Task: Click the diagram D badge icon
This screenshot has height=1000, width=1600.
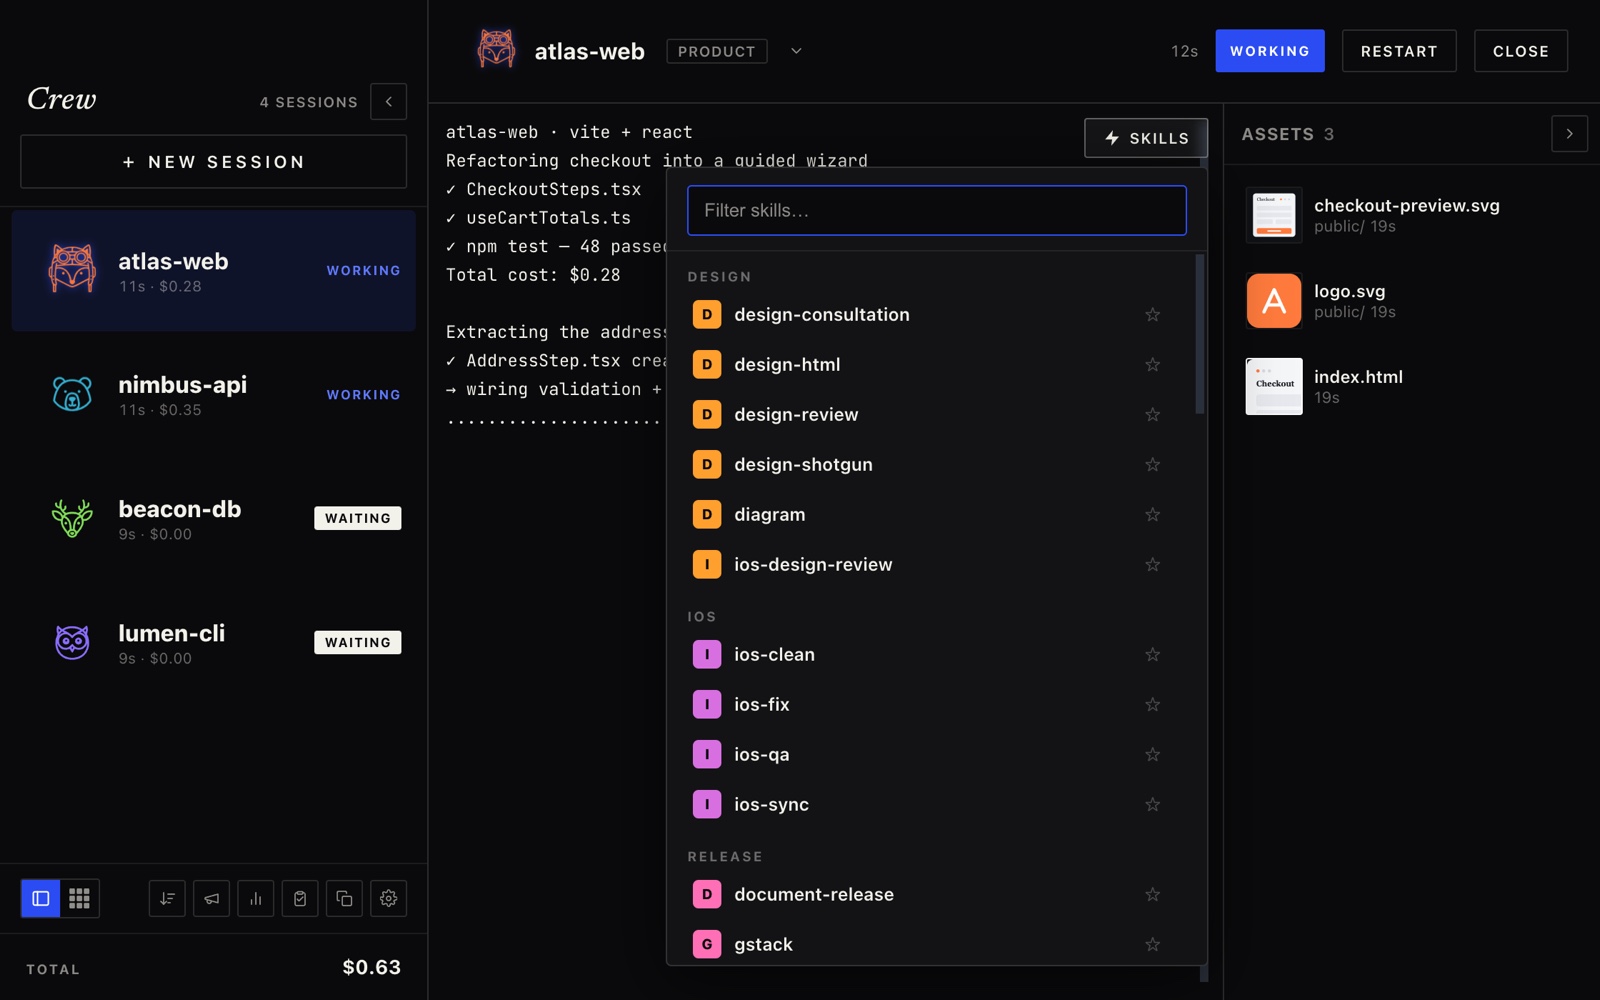Action: 707,514
